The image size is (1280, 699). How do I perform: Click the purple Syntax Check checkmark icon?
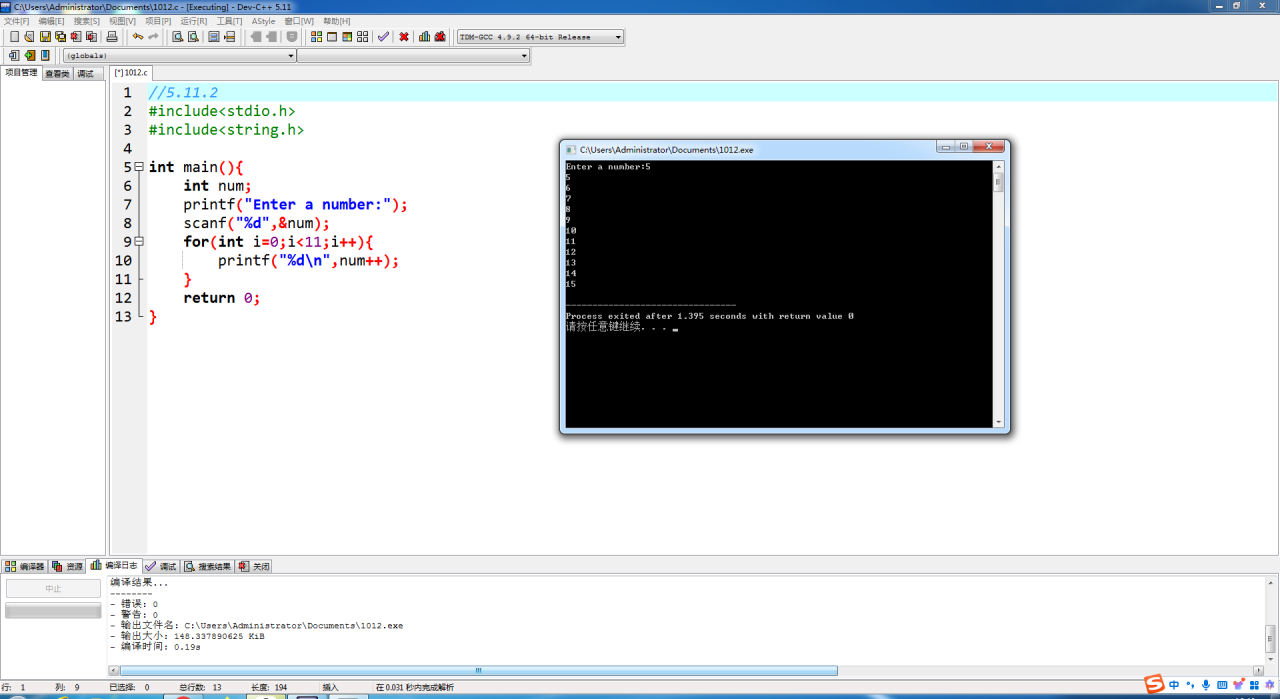point(383,37)
